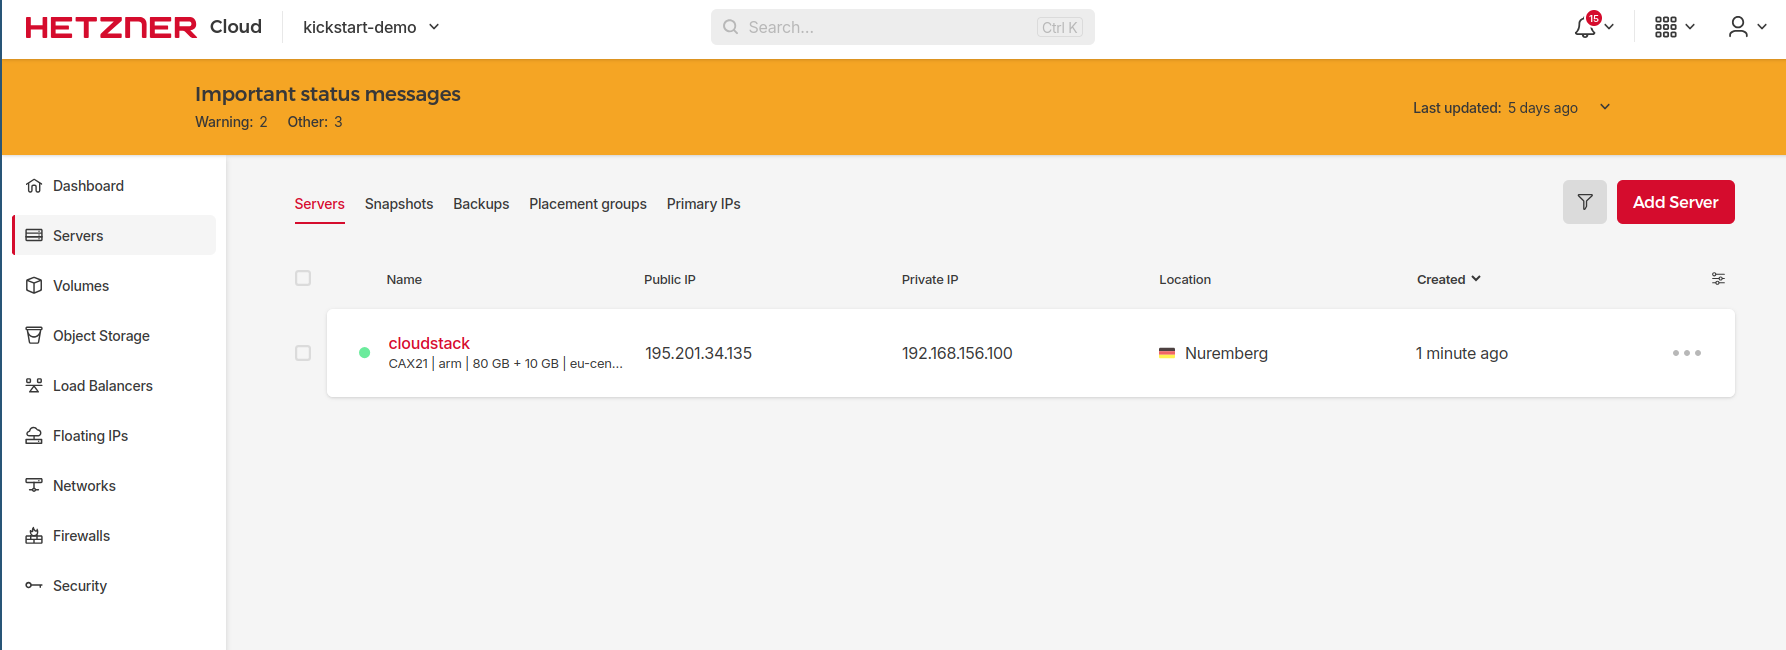This screenshot has width=1786, height=650.
Task: Click private IP 192.168.156.100
Action: point(957,353)
